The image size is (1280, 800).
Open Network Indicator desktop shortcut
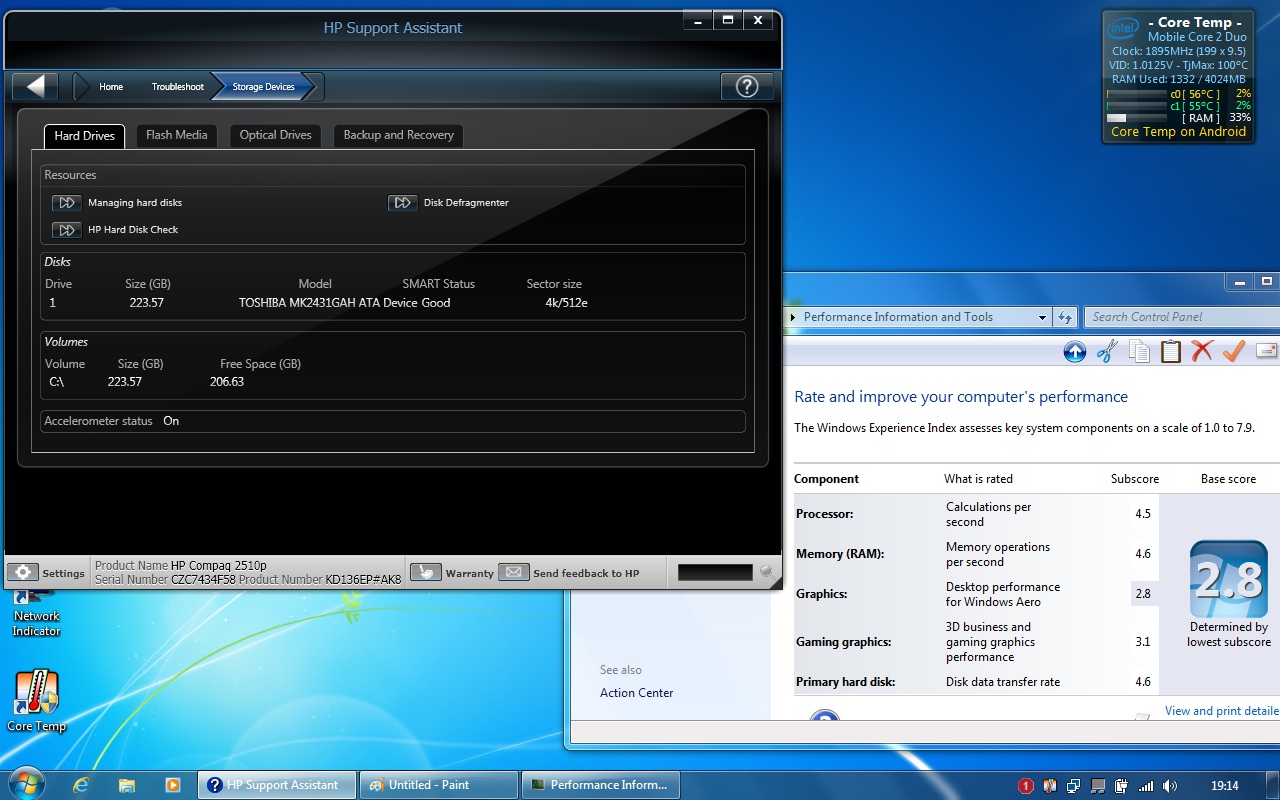36,614
